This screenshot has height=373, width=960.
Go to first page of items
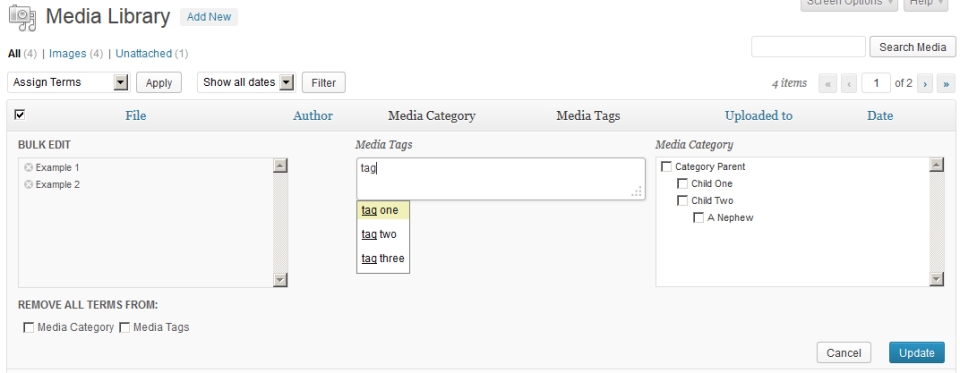pyautogui.click(x=828, y=83)
